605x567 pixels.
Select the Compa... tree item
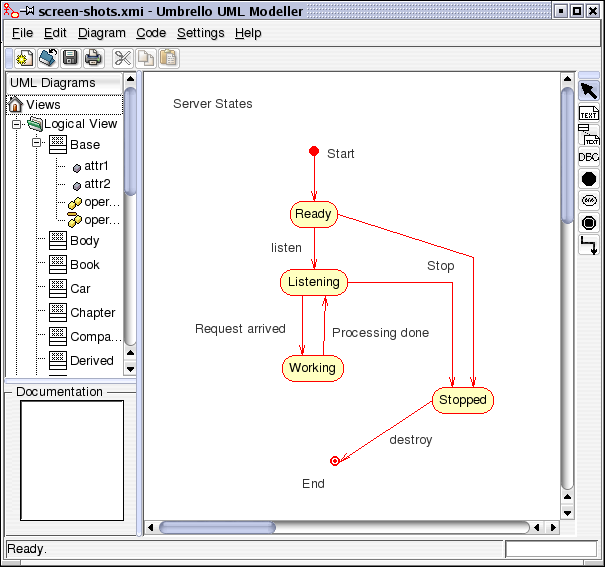point(96,337)
